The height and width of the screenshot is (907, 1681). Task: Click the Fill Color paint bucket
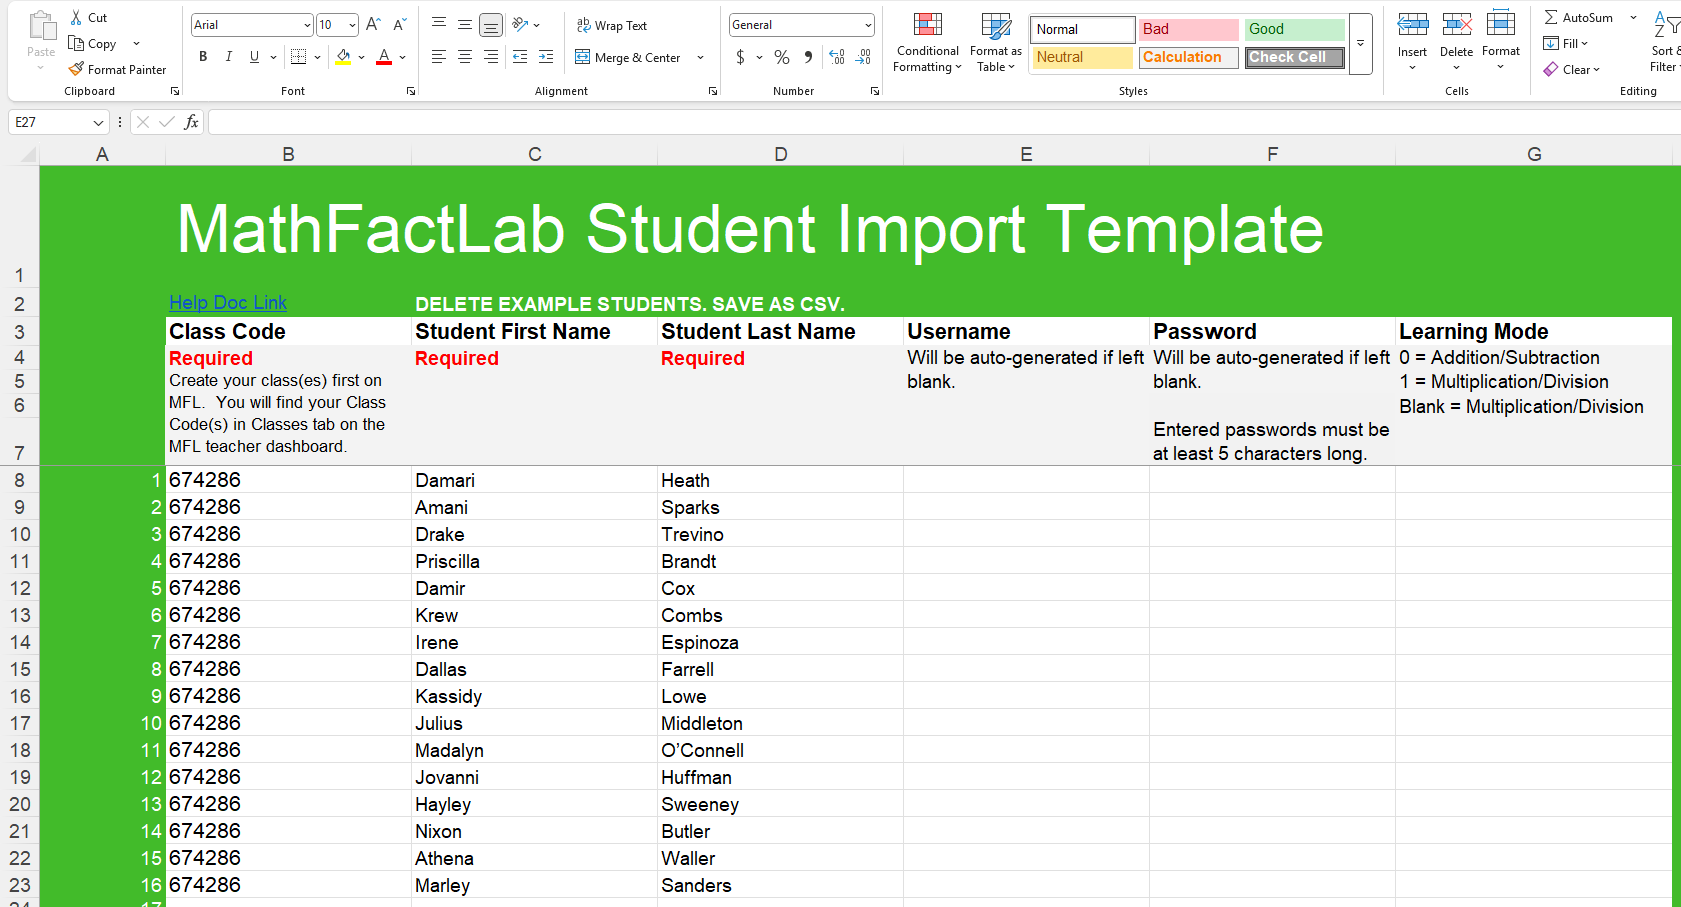click(343, 57)
